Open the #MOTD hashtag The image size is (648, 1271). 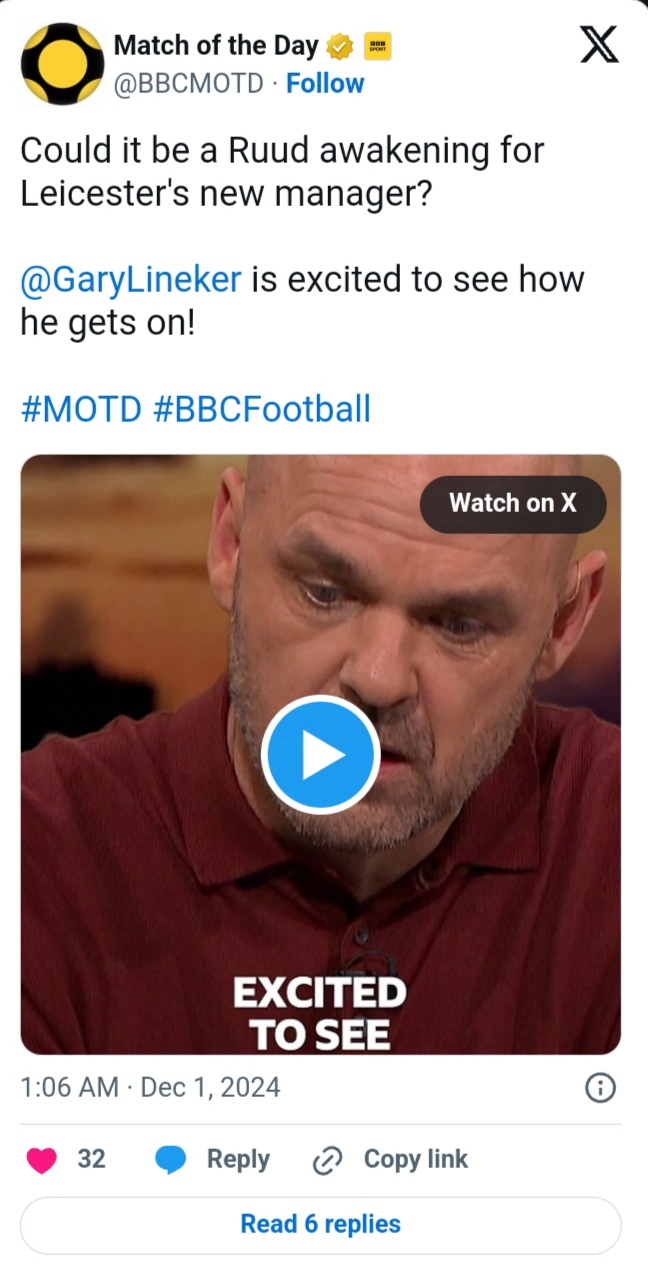click(81, 408)
